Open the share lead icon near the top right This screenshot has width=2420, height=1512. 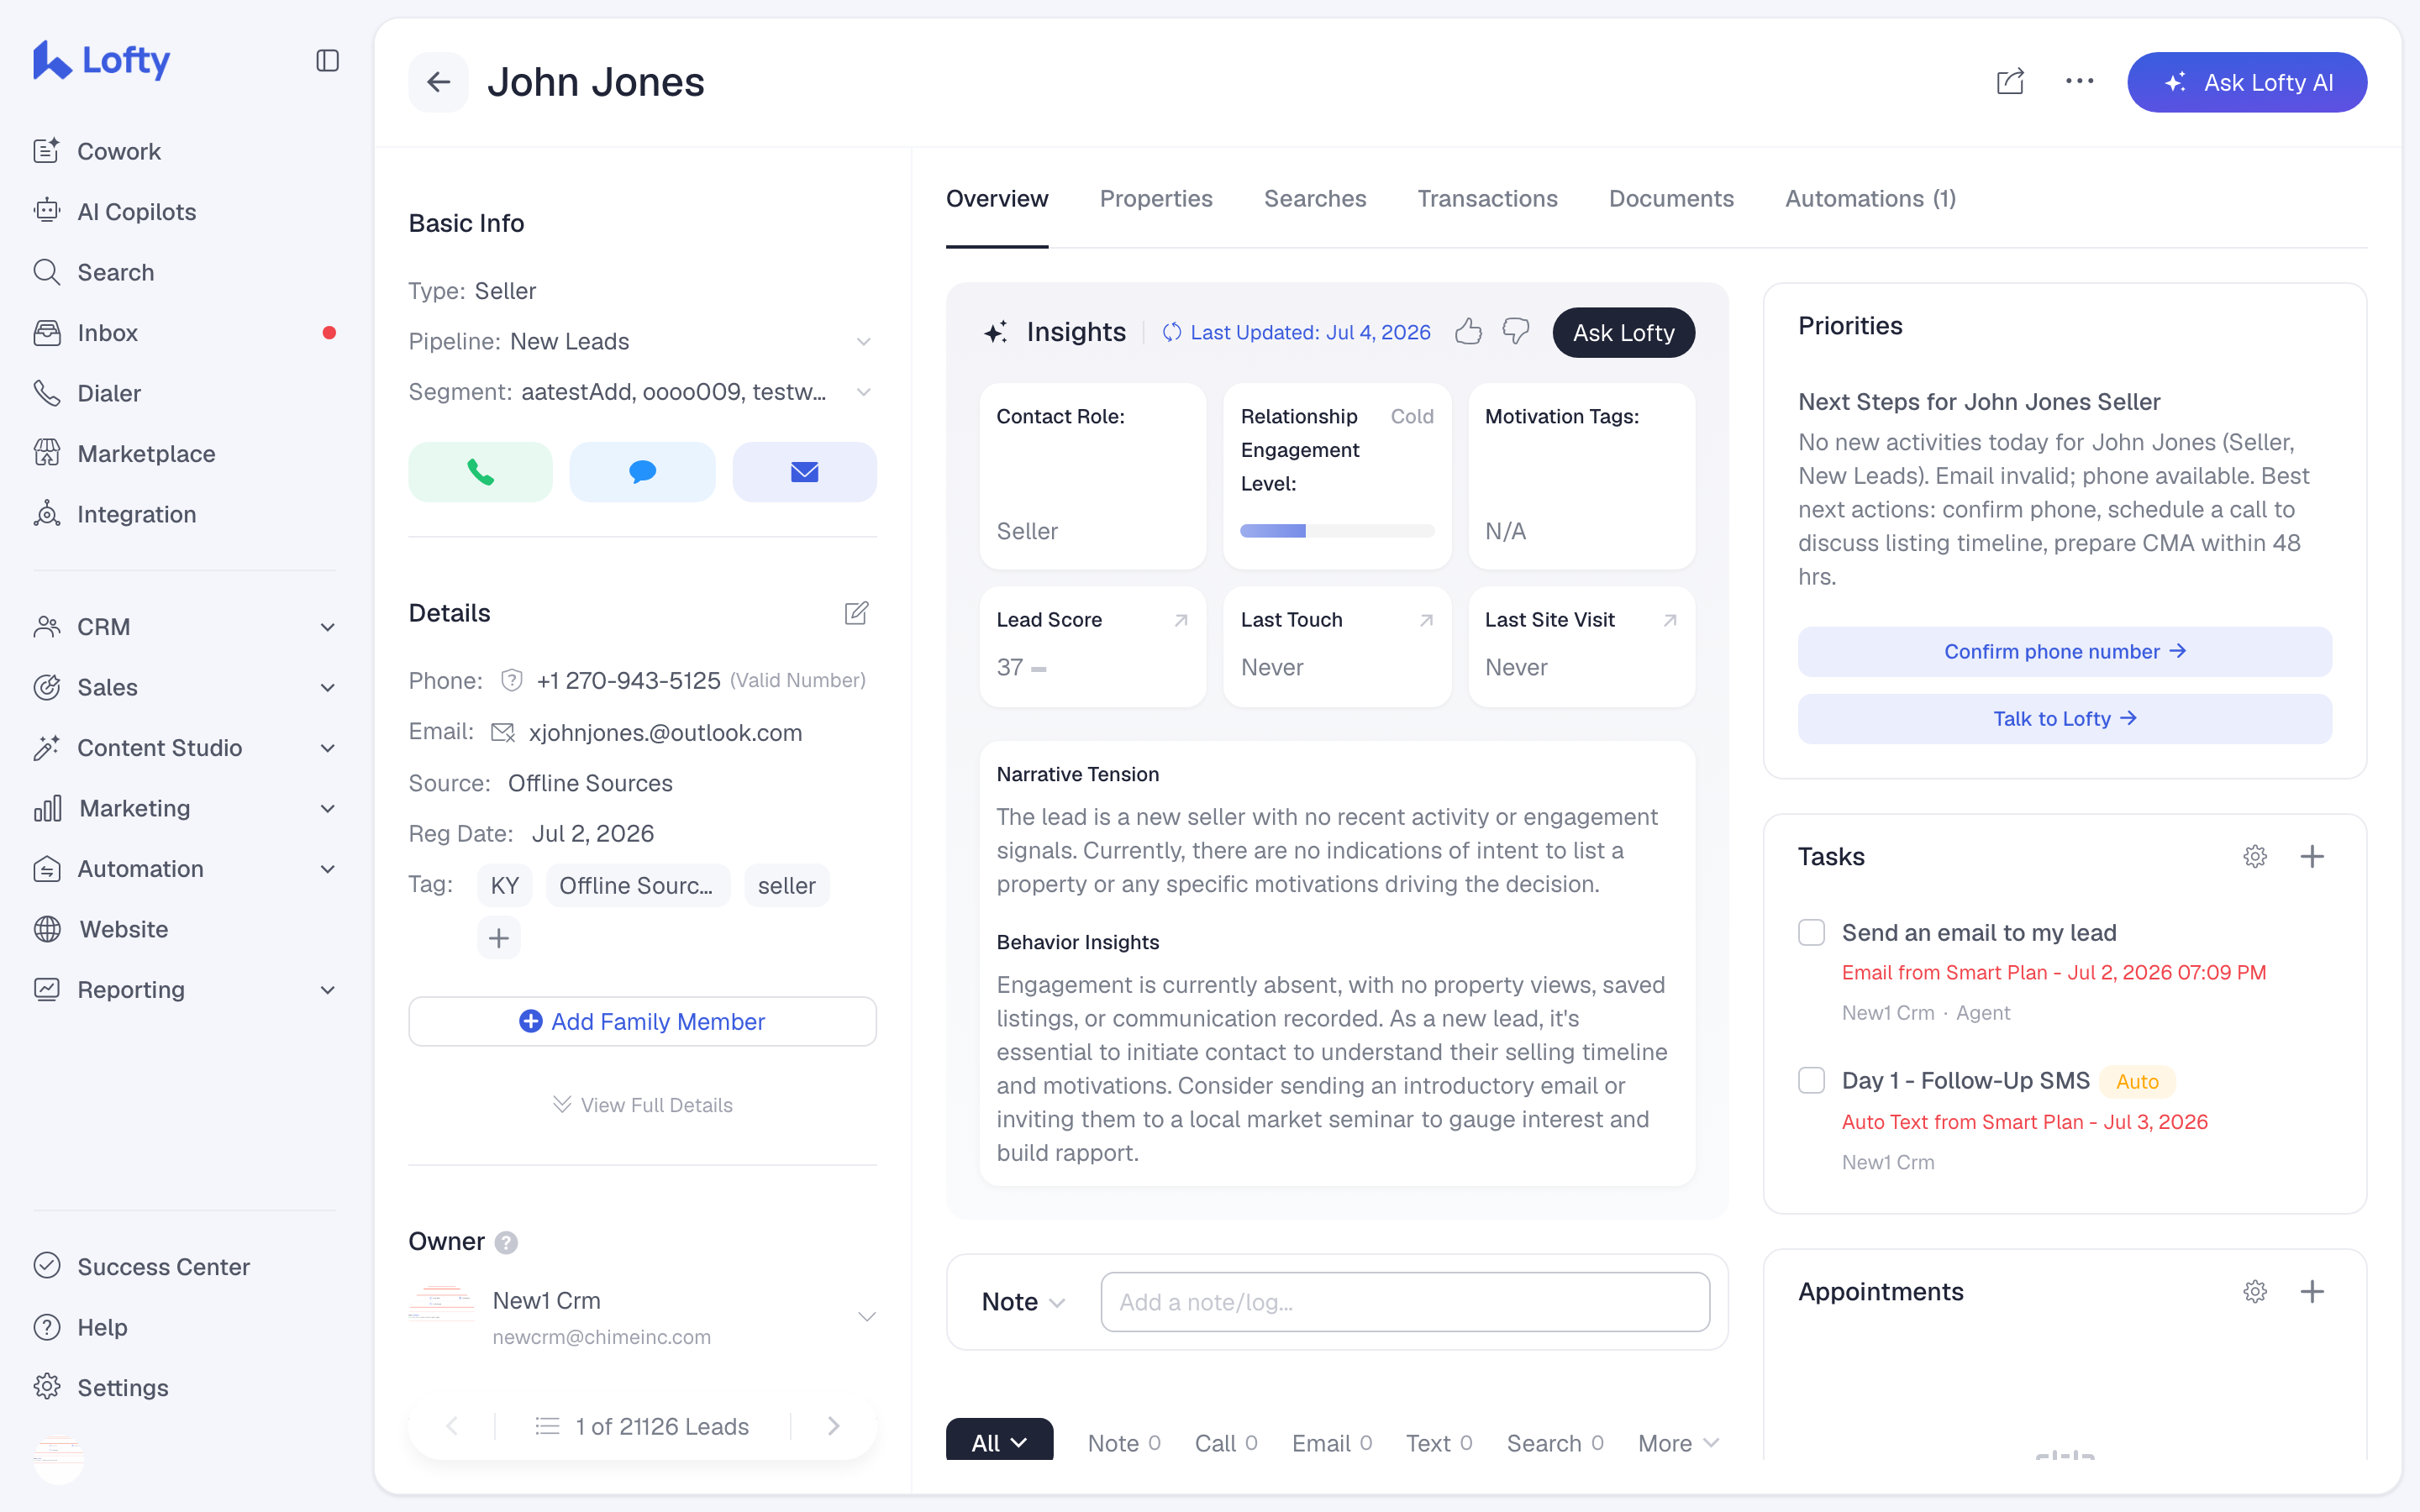pyautogui.click(x=2010, y=82)
